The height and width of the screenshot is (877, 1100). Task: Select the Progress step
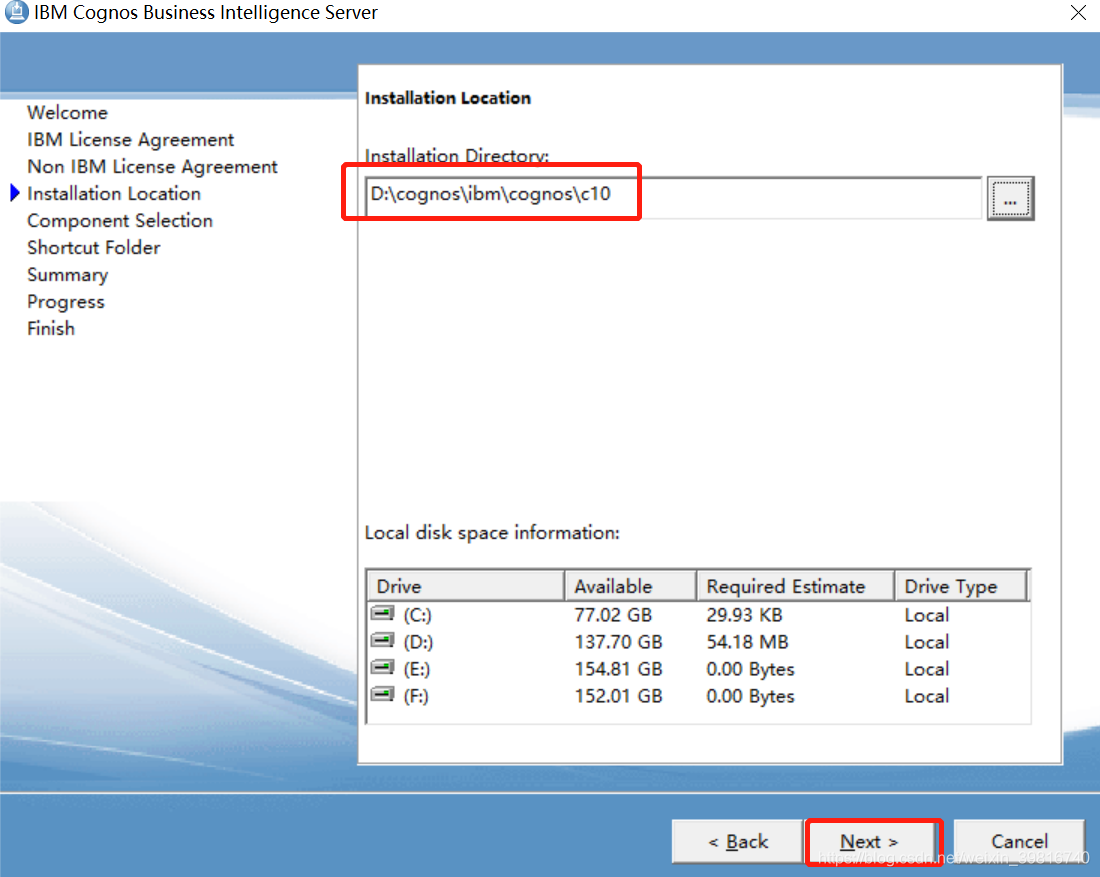tap(66, 302)
